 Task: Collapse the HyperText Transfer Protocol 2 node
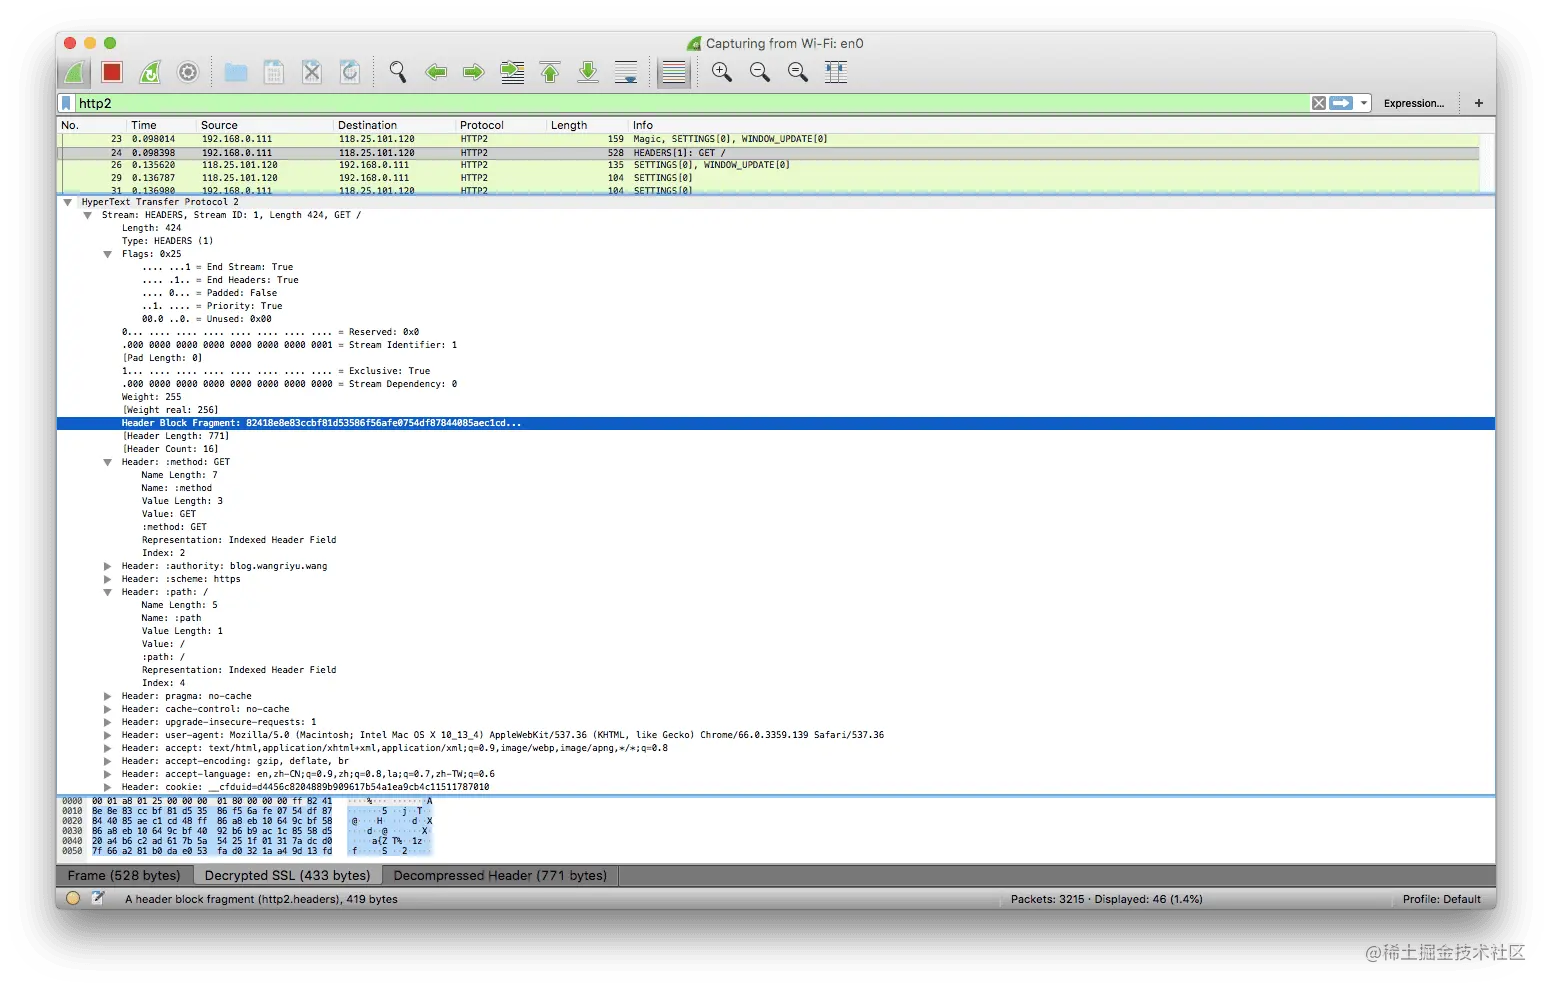pyautogui.click(x=68, y=202)
